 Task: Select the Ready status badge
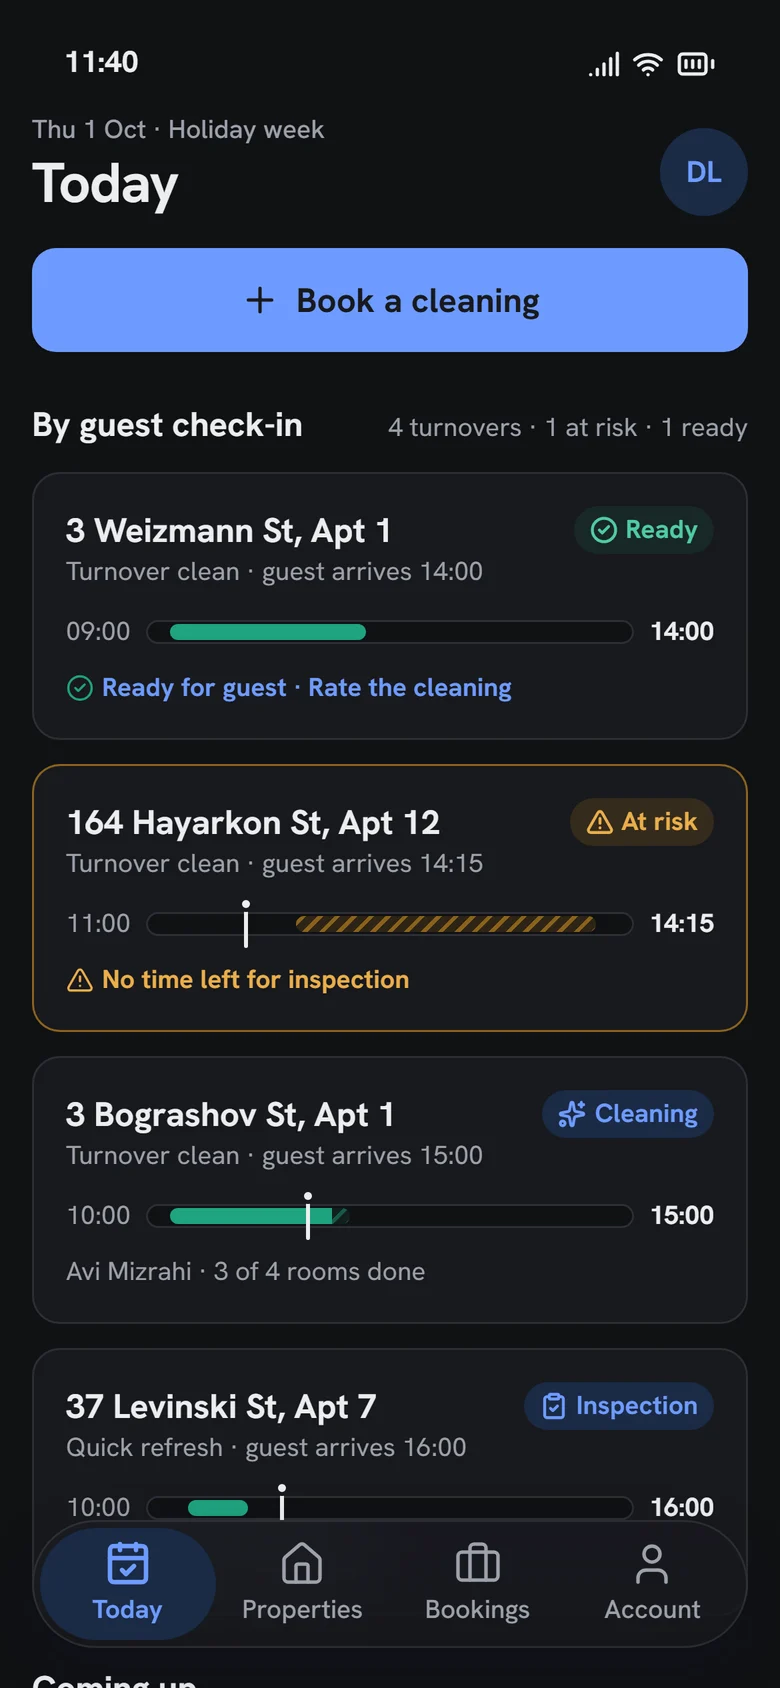coord(644,530)
